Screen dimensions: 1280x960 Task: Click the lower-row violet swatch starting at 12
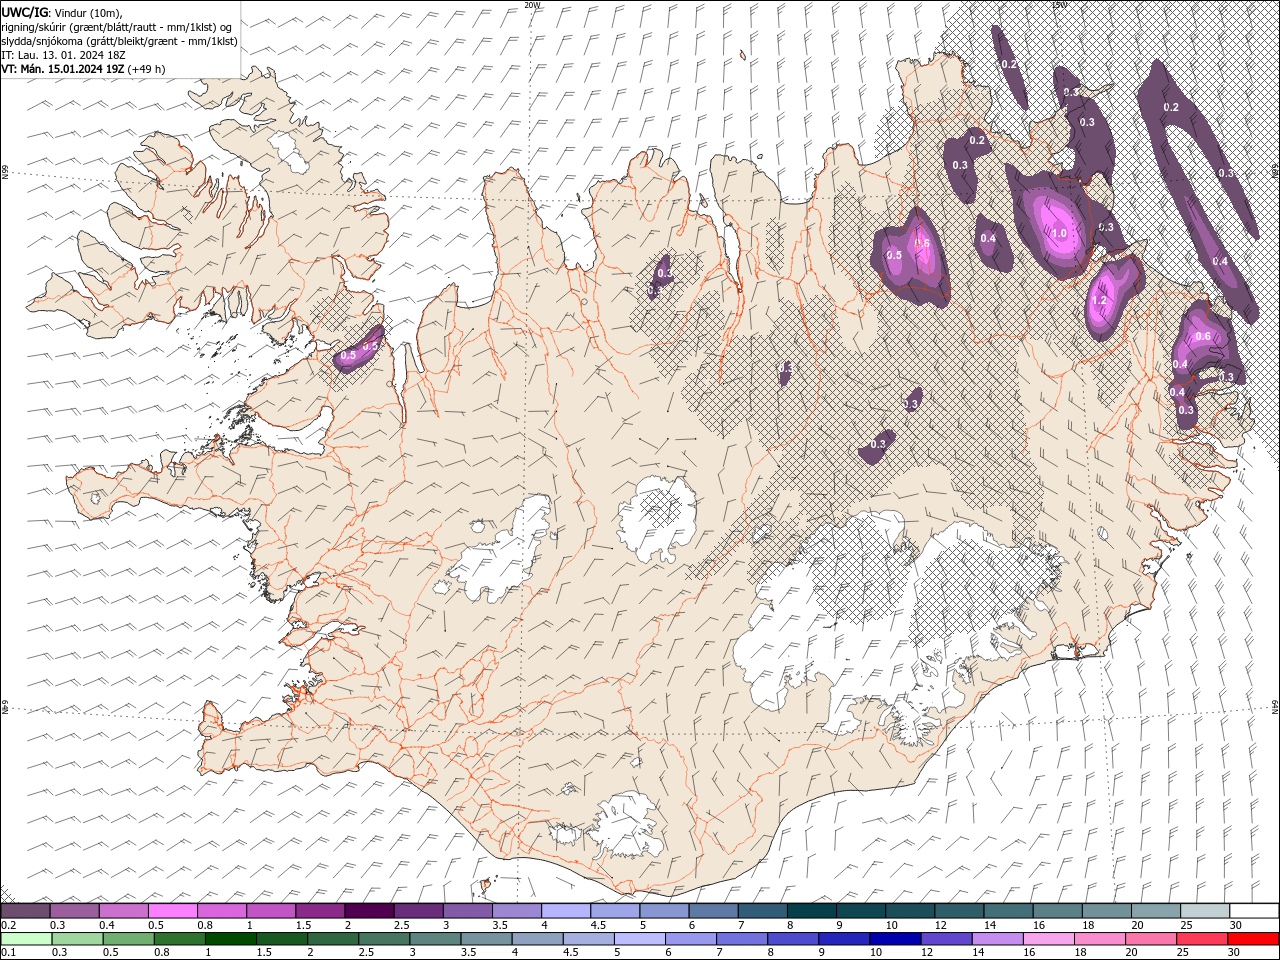944,939
